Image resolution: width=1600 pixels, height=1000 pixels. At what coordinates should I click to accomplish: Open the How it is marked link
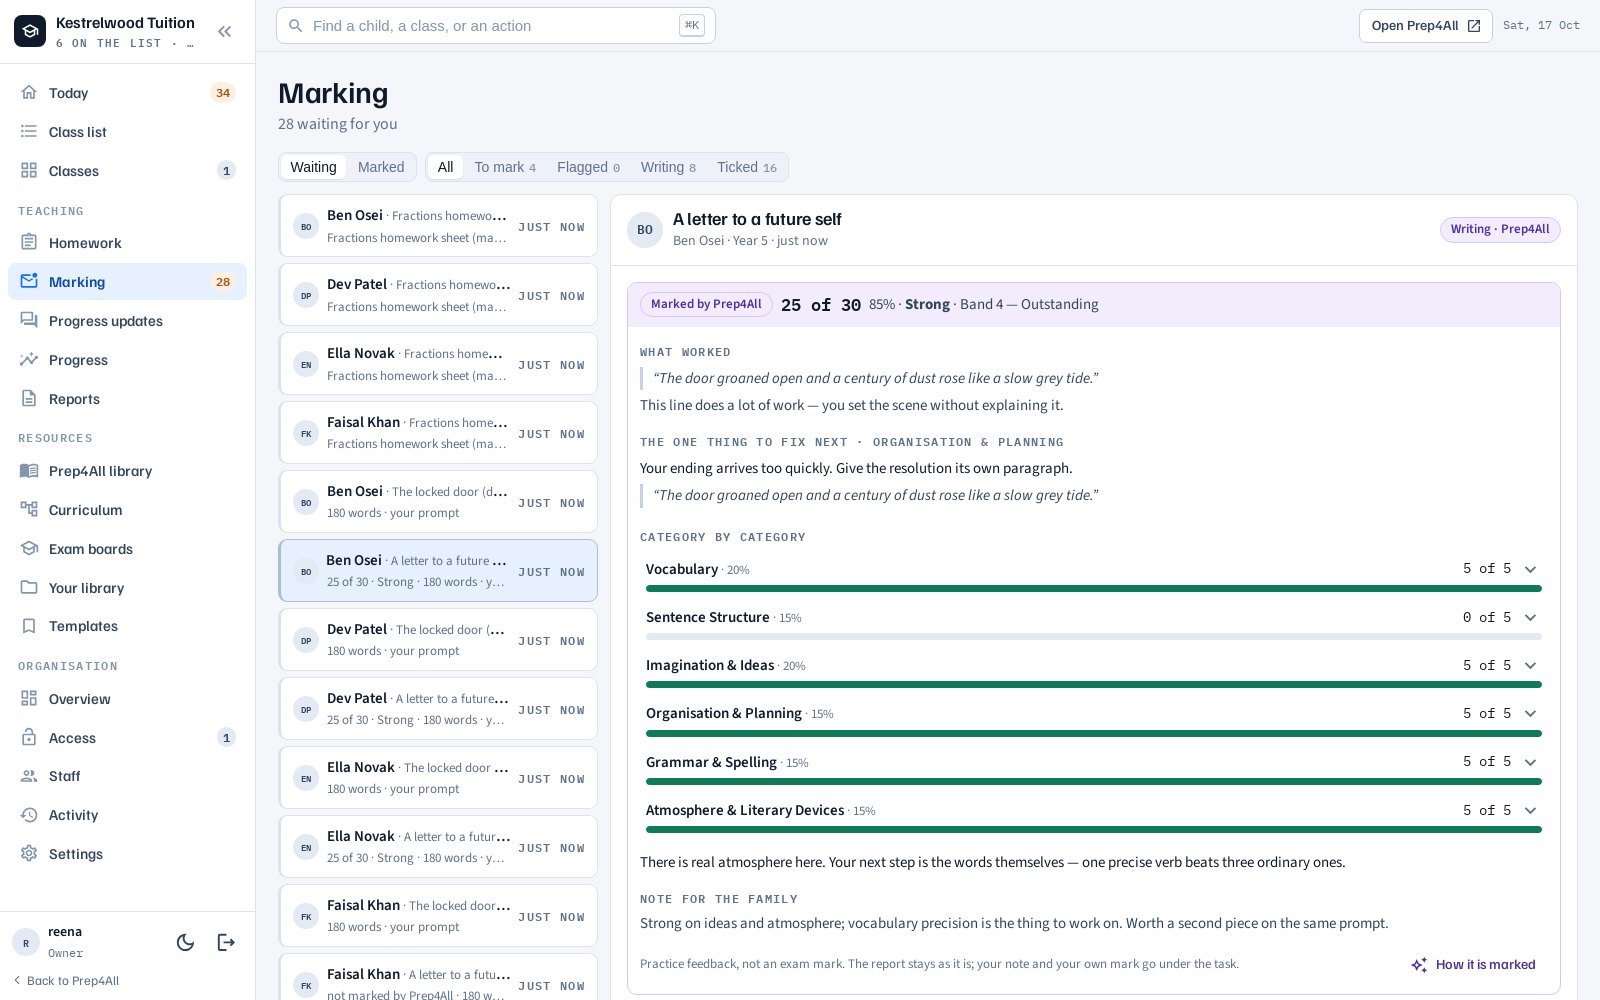[x=1473, y=965]
